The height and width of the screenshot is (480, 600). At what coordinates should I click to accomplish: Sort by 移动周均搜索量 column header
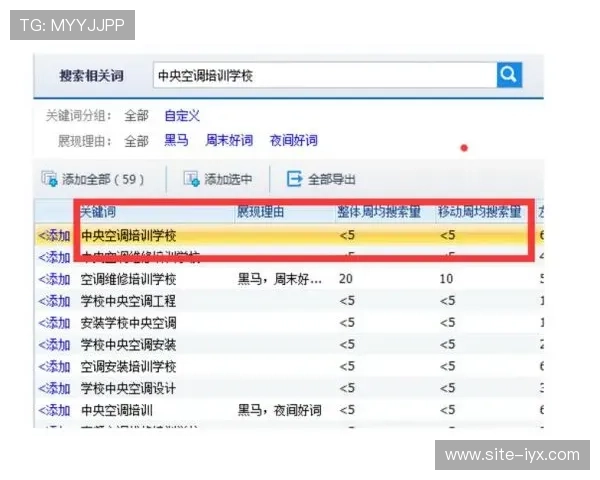(480, 212)
